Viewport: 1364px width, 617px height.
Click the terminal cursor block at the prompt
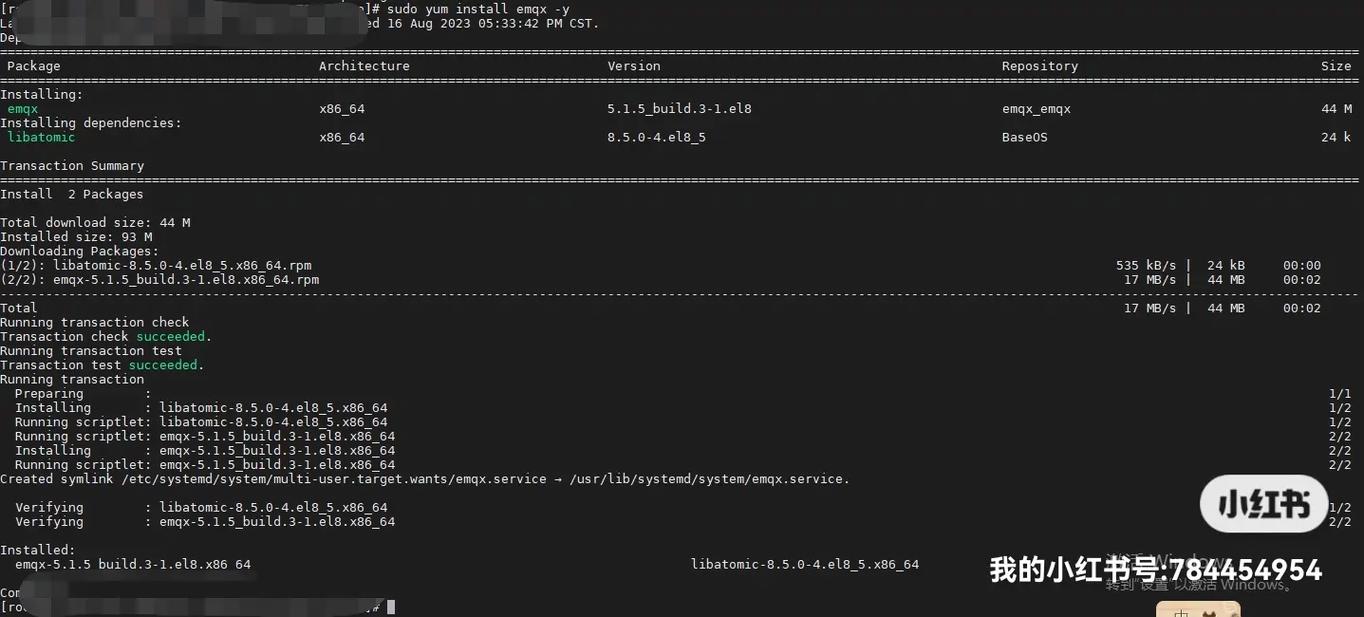click(391, 607)
